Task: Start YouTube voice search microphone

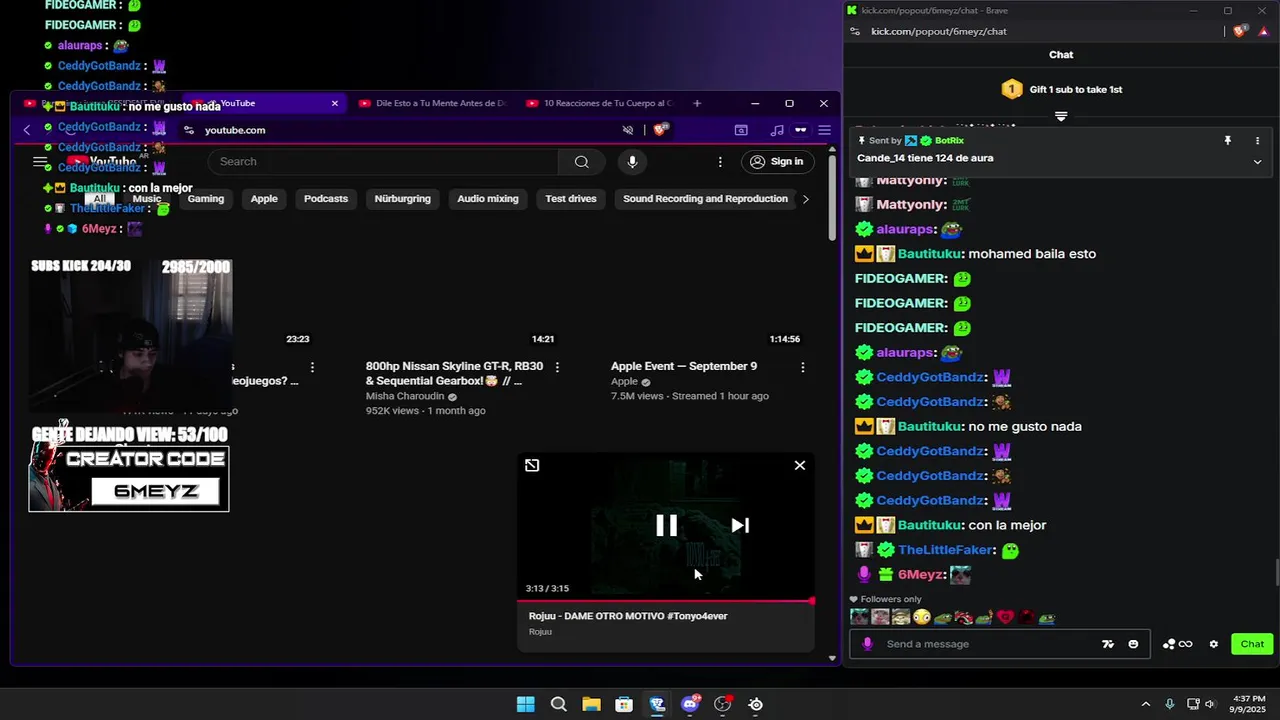Action: coord(632,161)
